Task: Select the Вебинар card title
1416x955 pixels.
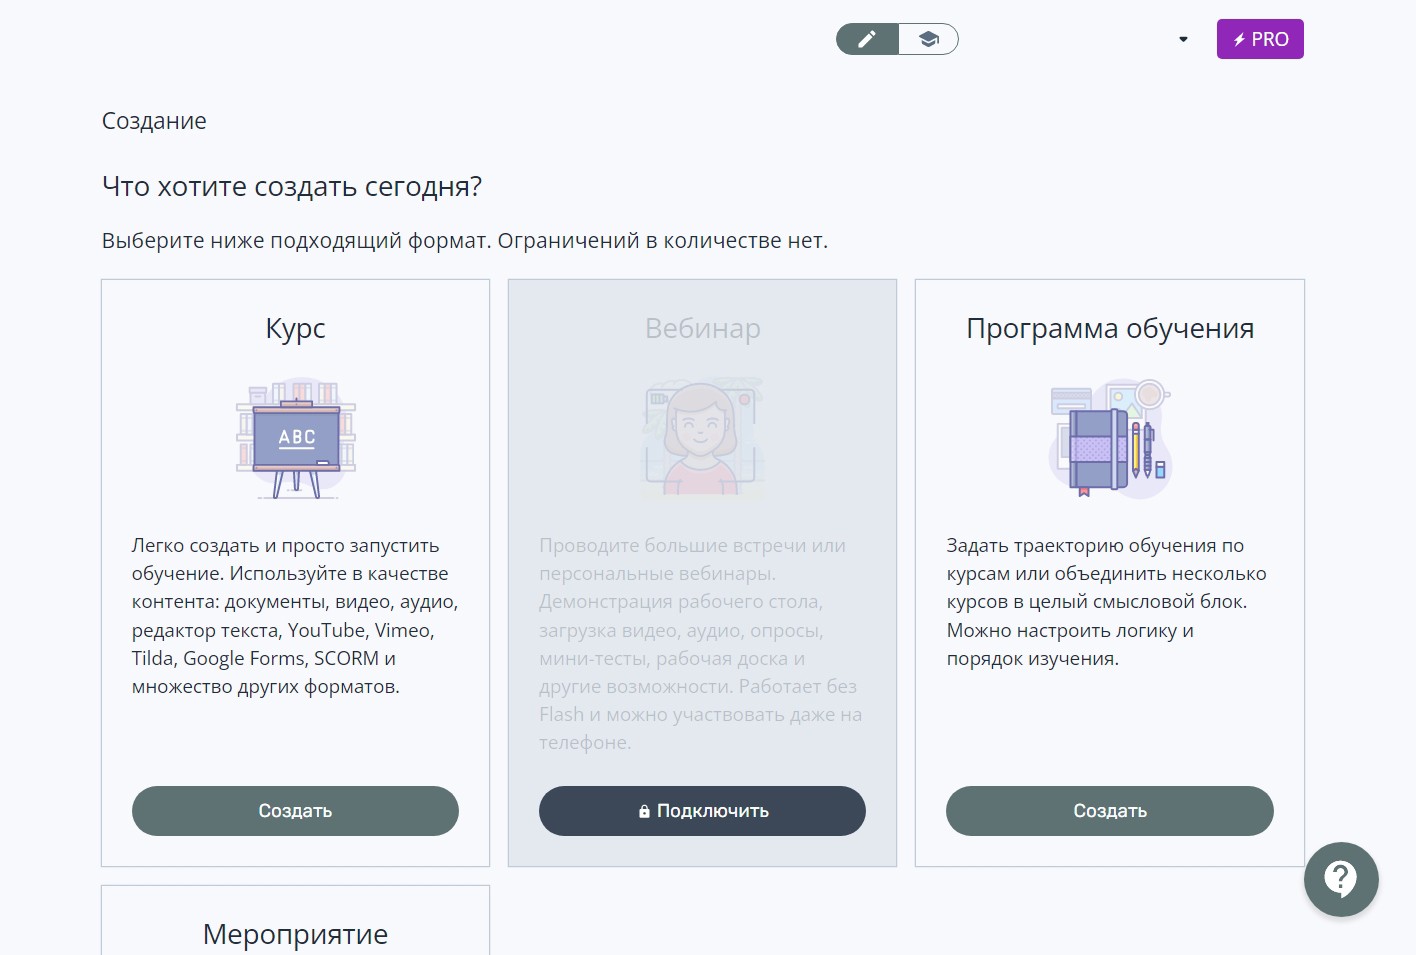Action: [x=703, y=328]
